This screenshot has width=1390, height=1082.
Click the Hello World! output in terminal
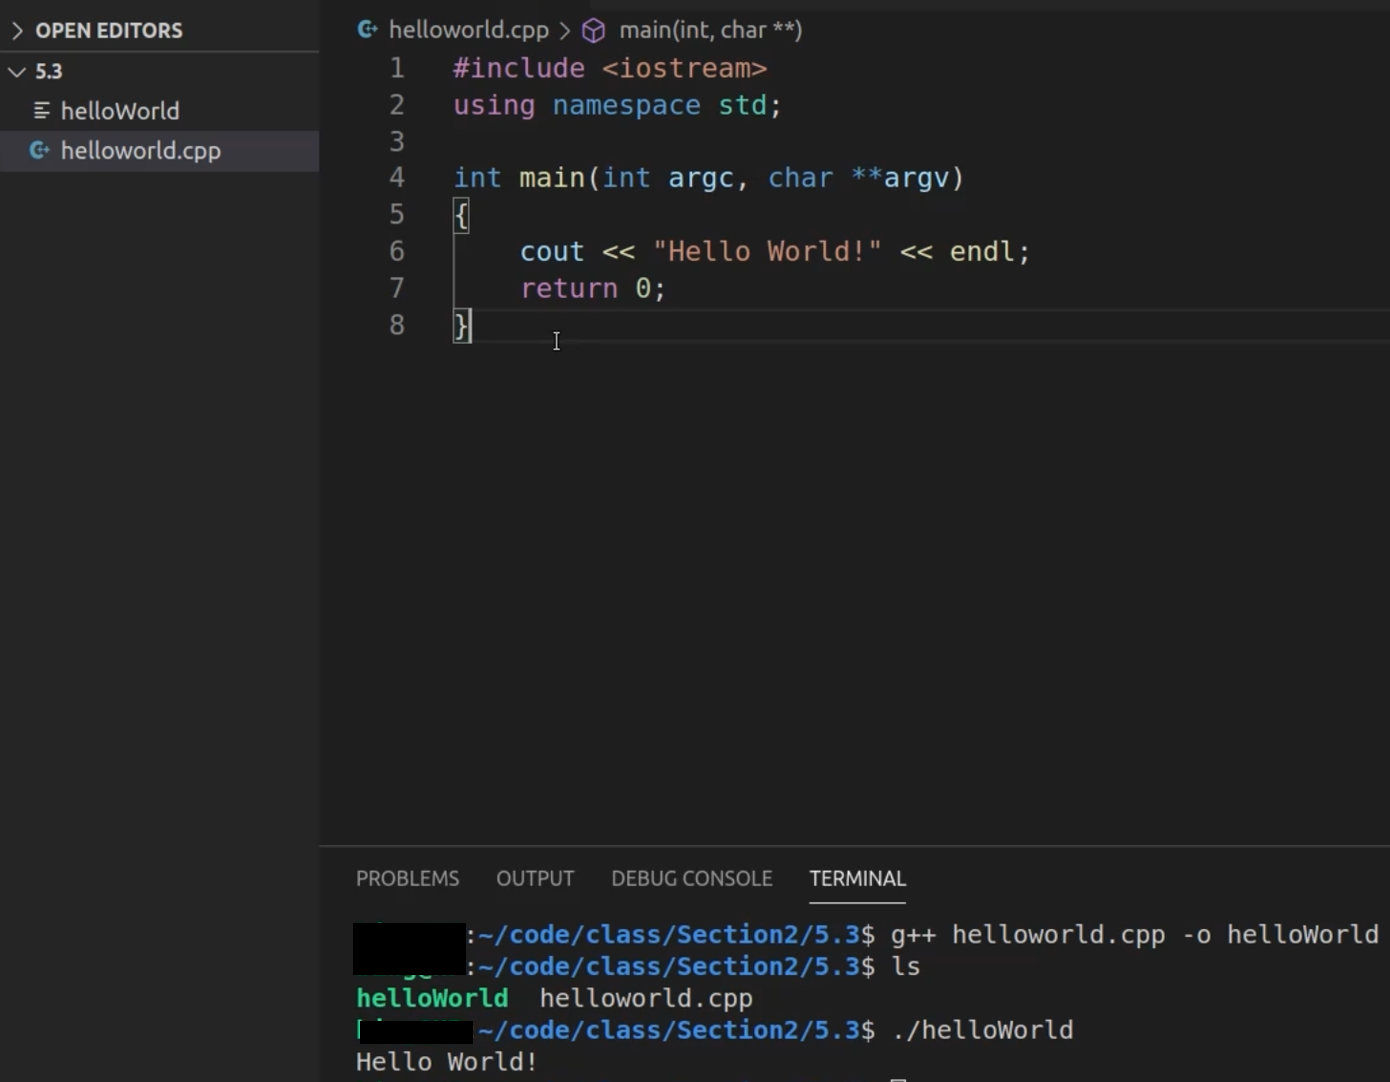(x=446, y=1061)
